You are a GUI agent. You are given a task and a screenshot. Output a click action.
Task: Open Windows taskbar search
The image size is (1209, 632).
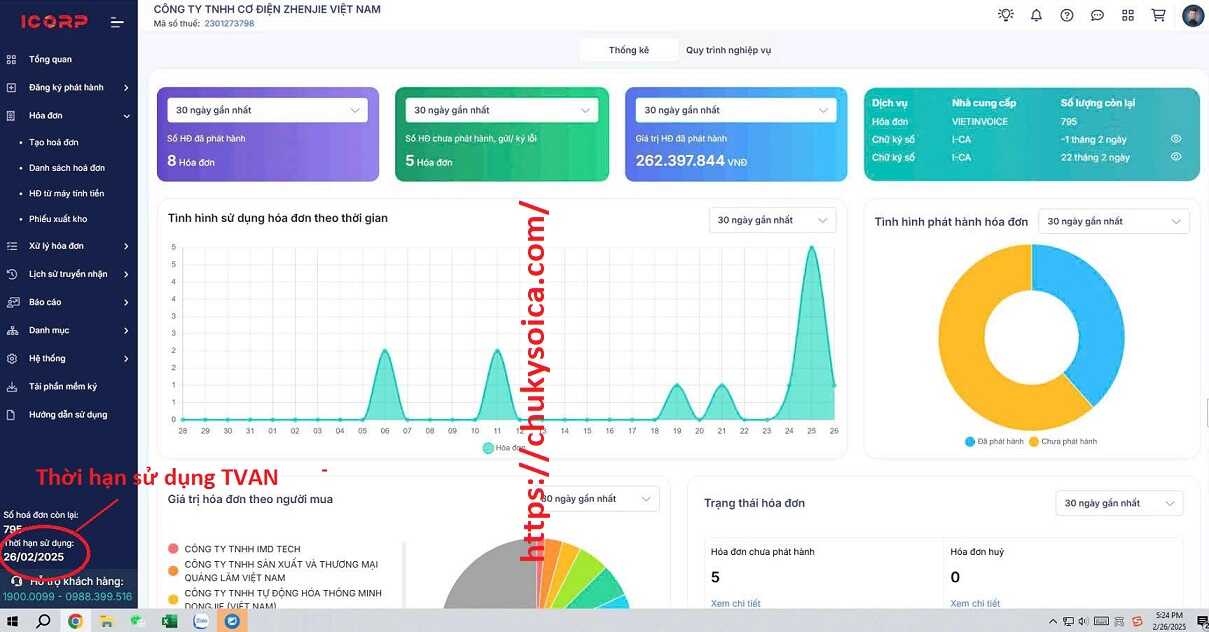coord(43,621)
